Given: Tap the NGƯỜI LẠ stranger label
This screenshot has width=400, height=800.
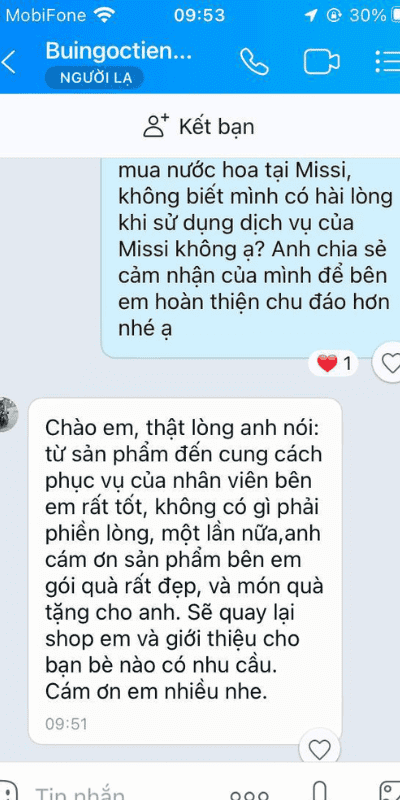Looking at the screenshot, I should click(x=94, y=78).
